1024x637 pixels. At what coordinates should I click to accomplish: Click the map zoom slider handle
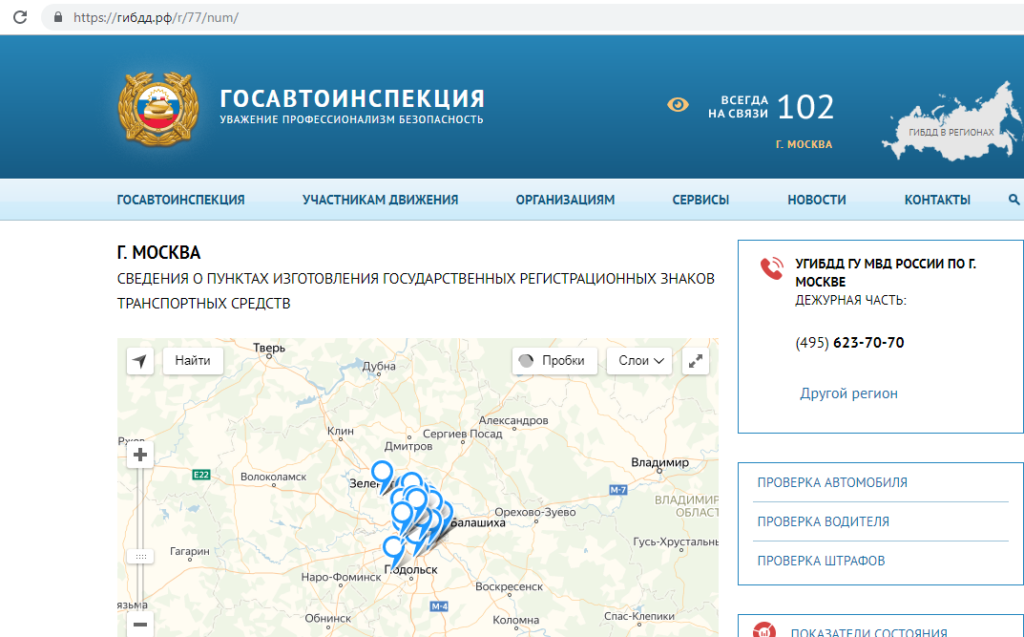tap(140, 557)
